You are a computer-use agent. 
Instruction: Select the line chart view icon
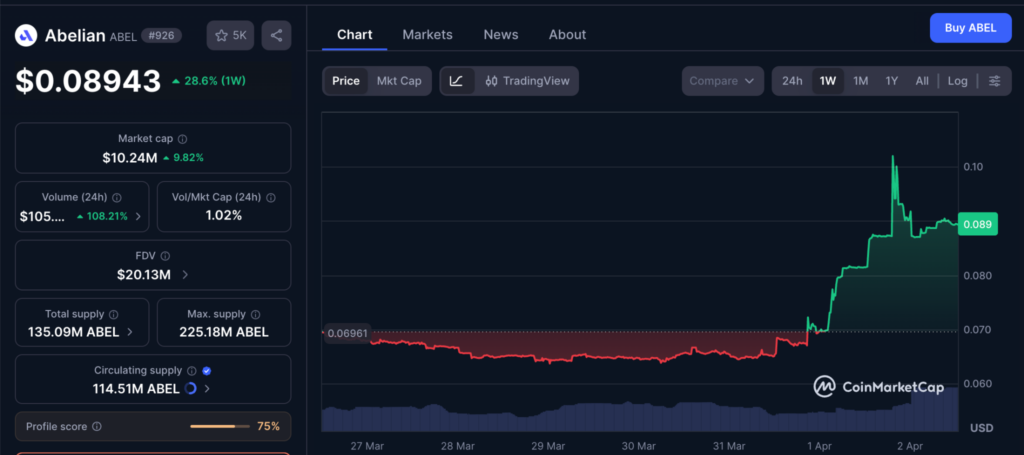[456, 81]
